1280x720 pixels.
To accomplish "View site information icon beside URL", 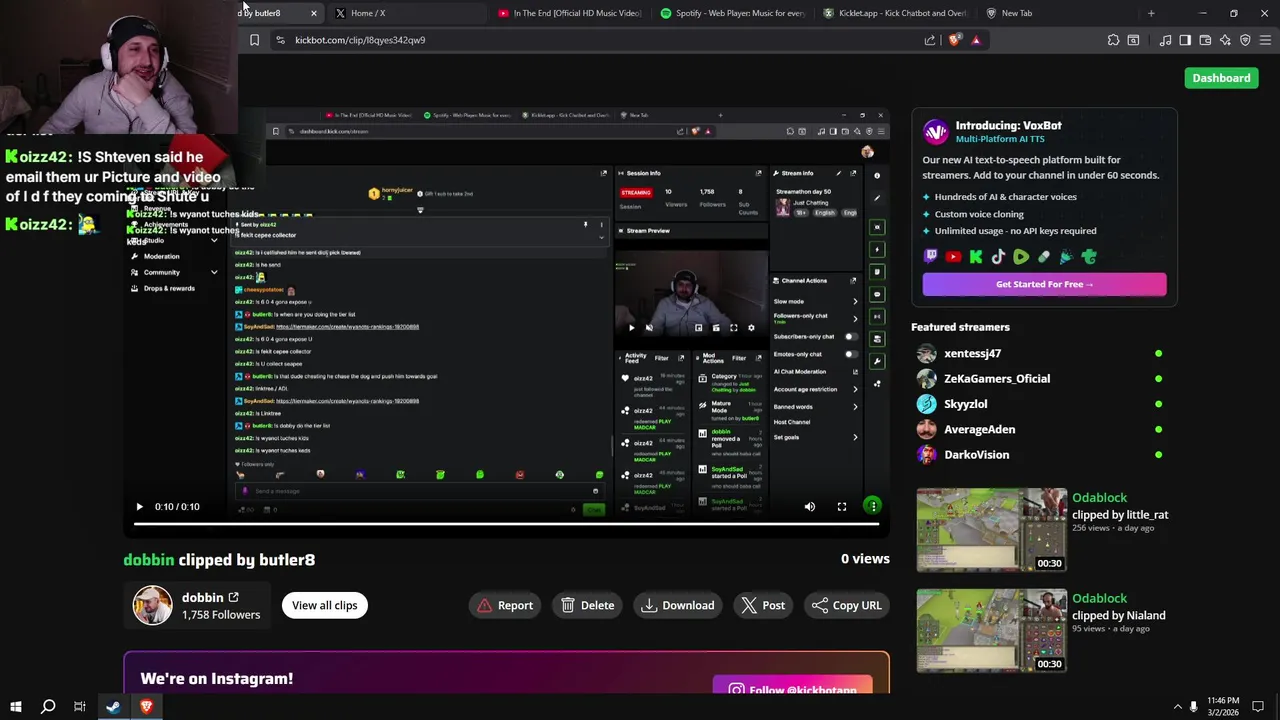I will pyautogui.click(x=280, y=40).
